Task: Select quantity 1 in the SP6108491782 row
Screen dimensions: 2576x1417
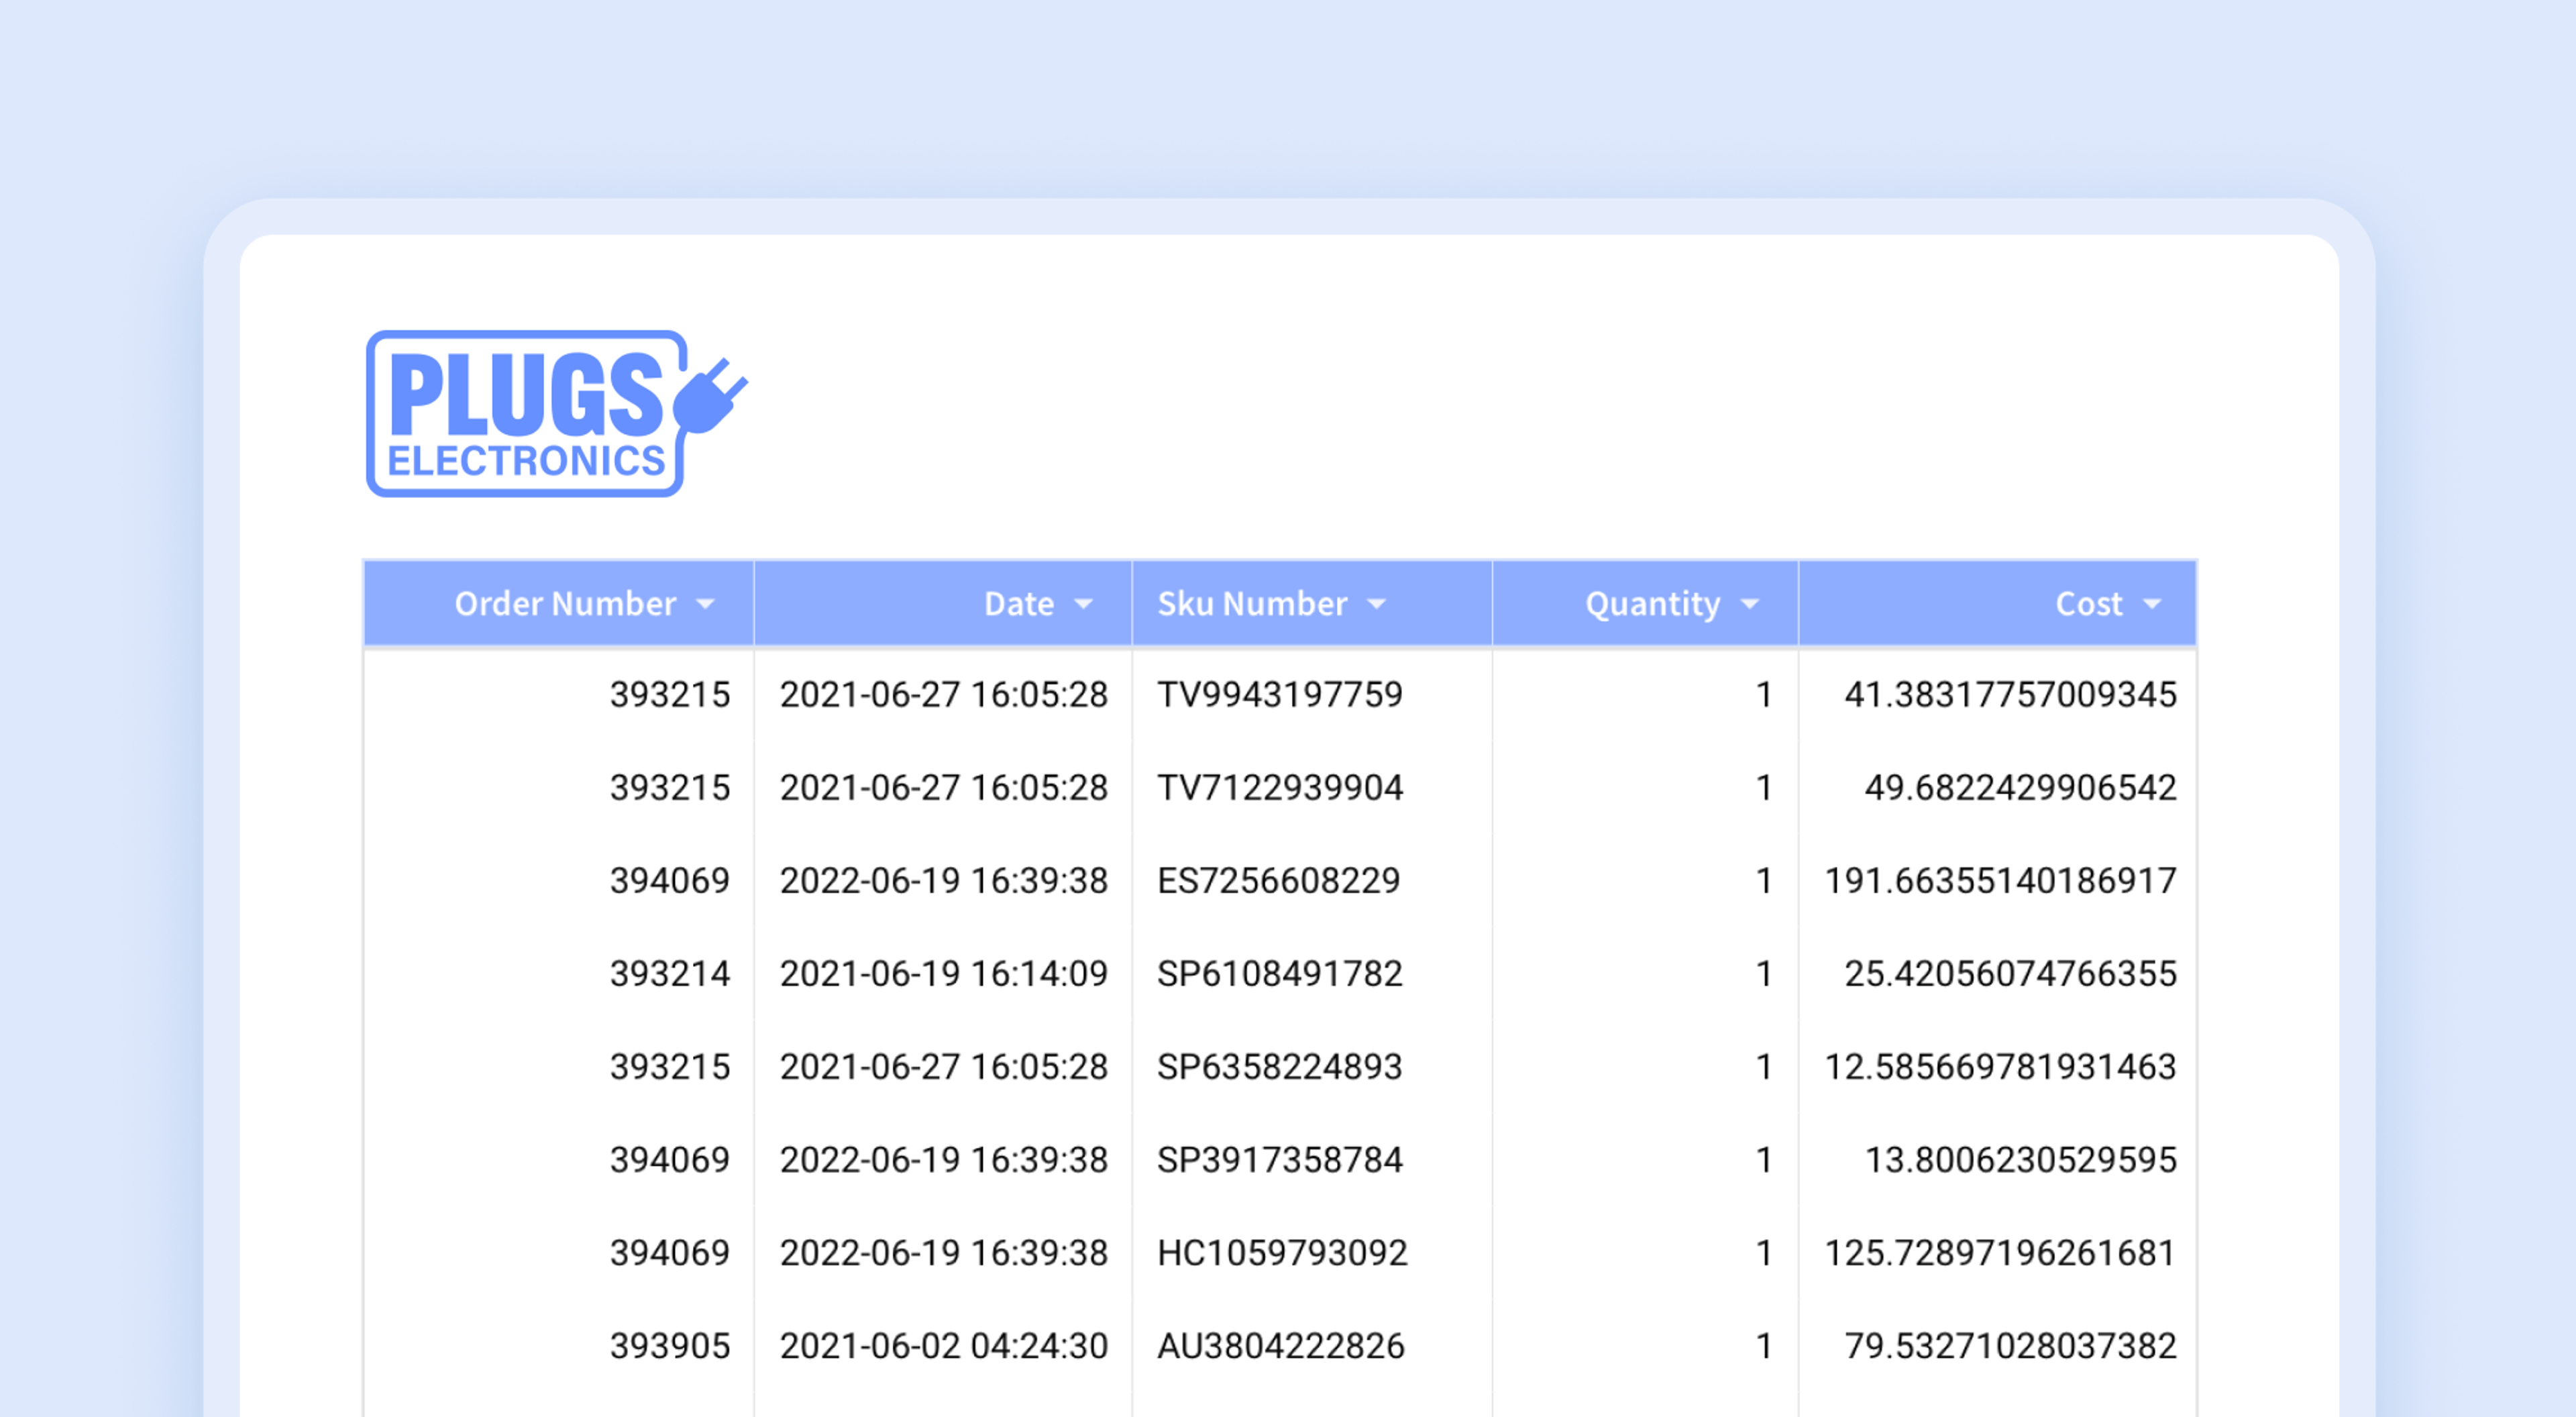Action: tap(1764, 973)
